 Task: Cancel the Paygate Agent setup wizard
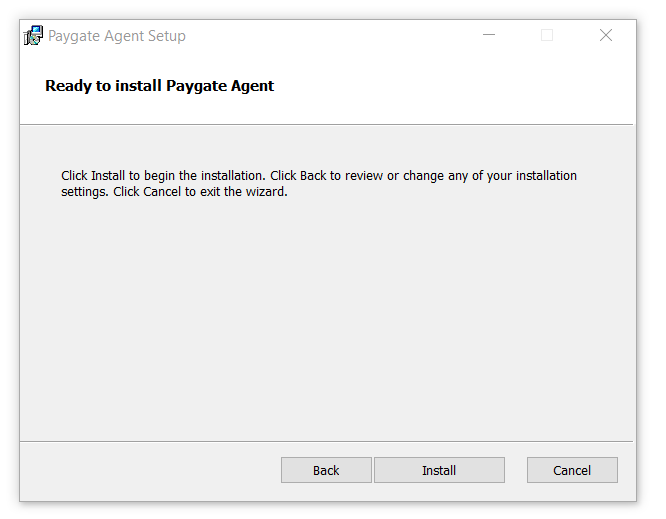point(572,470)
